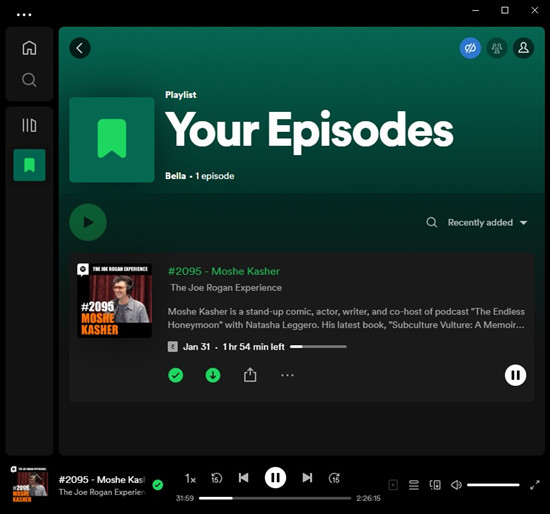Click the episode description beginning Moshe Kasher is a stand-up
This screenshot has width=550, height=514.
[x=346, y=318]
